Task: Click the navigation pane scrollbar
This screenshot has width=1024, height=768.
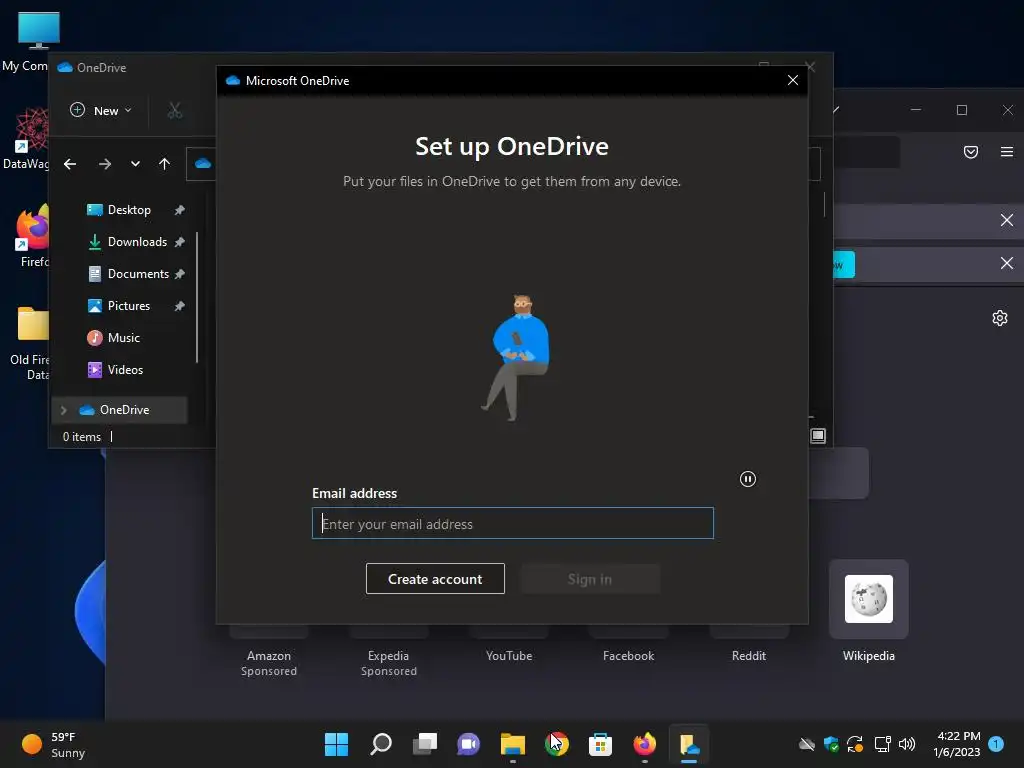Action: click(197, 297)
